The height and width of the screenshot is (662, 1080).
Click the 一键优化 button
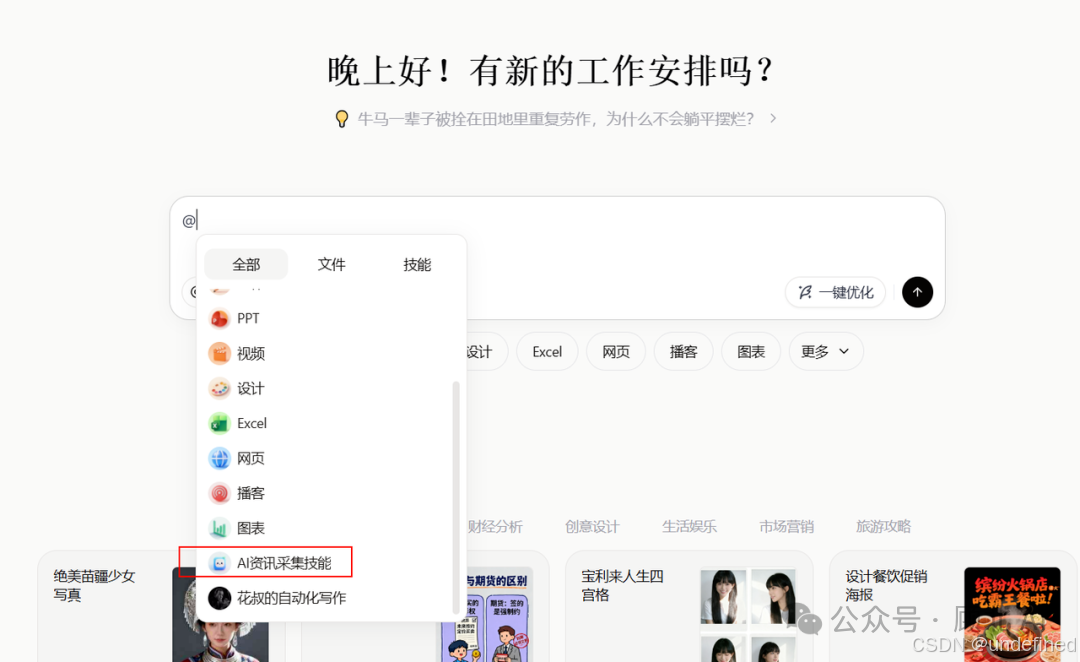point(835,292)
